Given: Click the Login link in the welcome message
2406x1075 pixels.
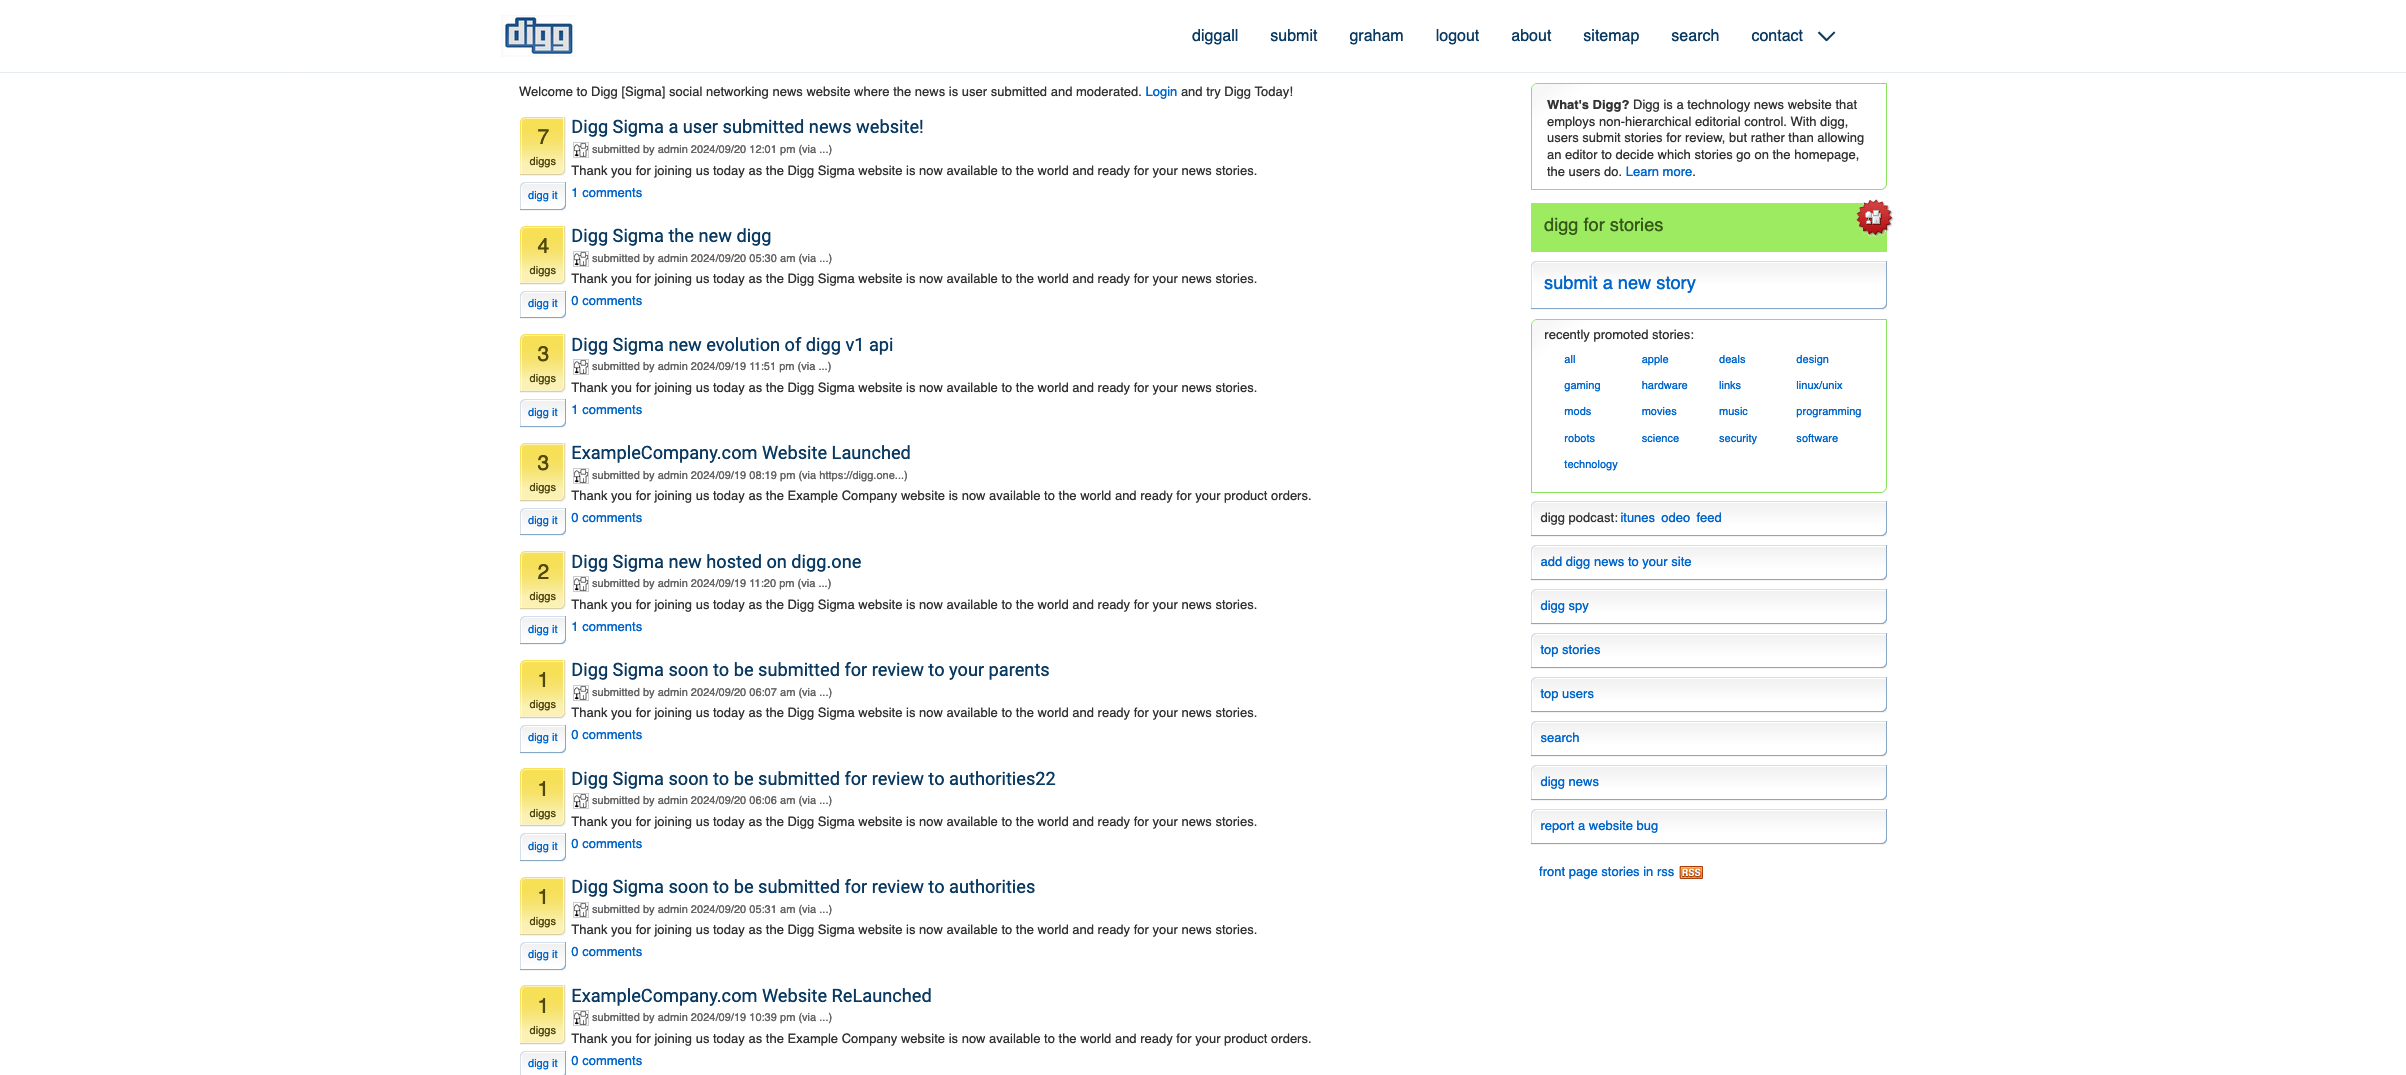Looking at the screenshot, I should [x=1160, y=91].
